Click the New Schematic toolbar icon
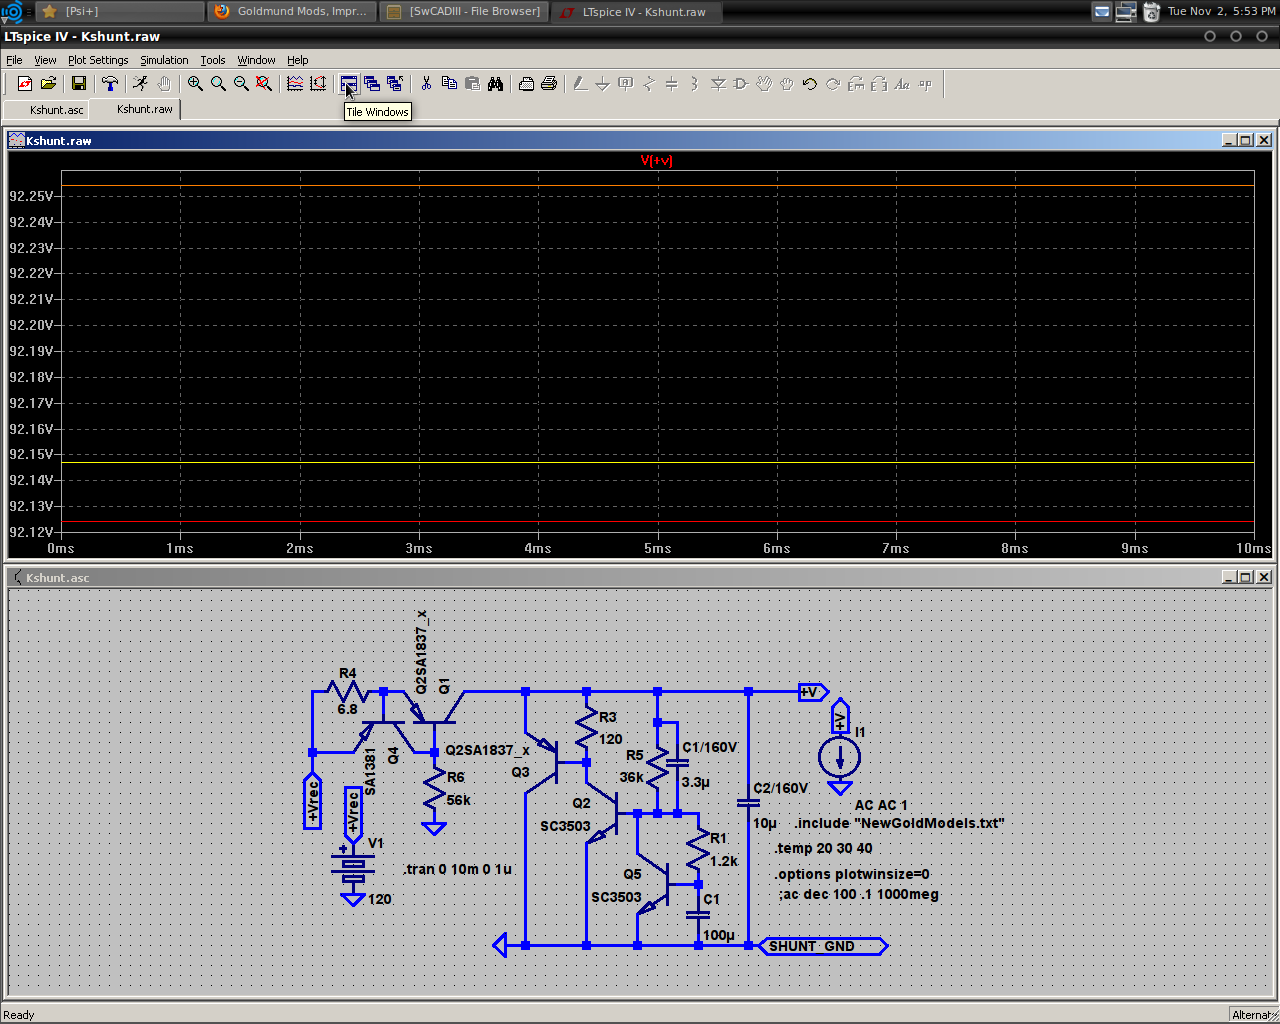 pos(25,84)
